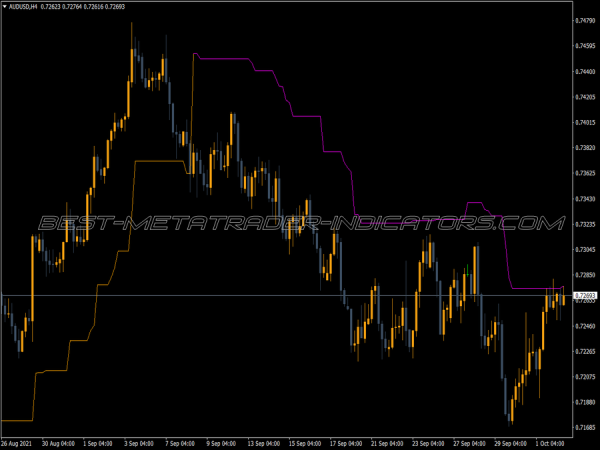600x450 pixels.
Task: Click the current price tag on price axis
Action: pyautogui.click(x=584, y=297)
